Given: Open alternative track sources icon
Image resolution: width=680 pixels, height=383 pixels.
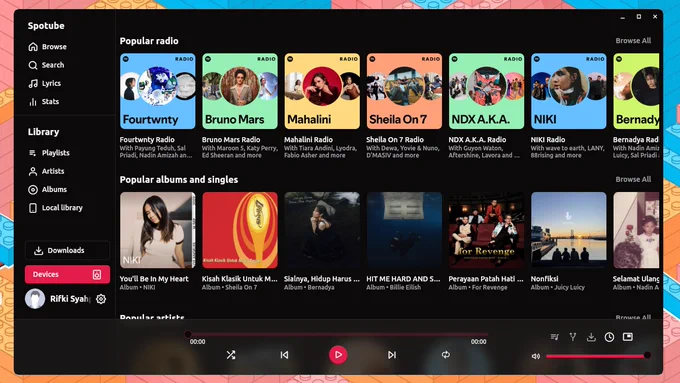Looking at the screenshot, I should [573, 337].
